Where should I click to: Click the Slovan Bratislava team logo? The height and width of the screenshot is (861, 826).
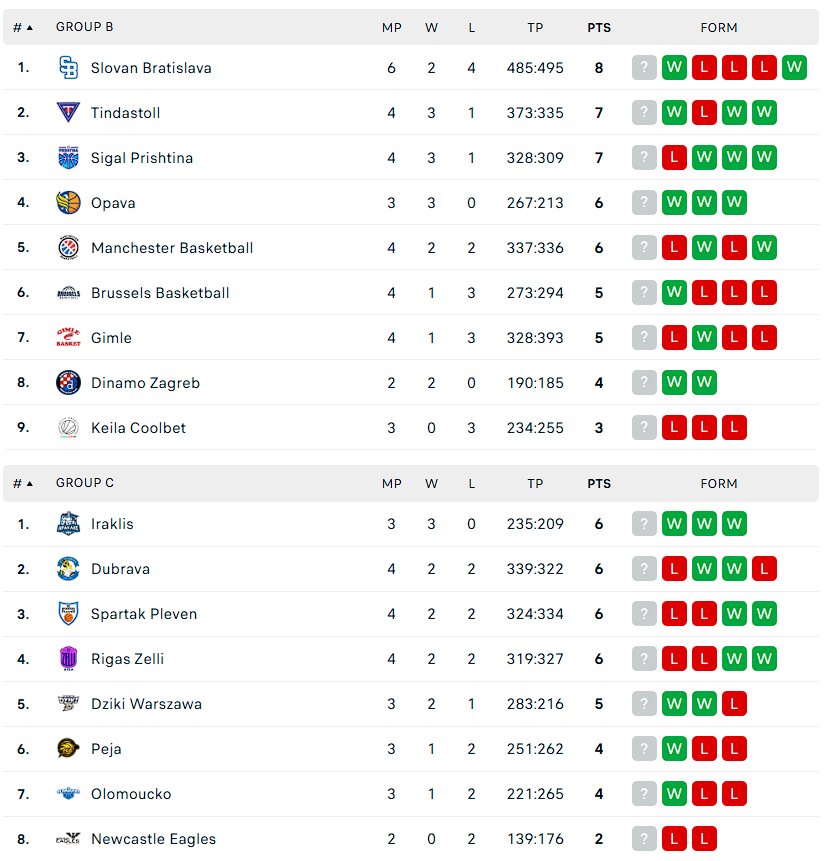pyautogui.click(x=68, y=68)
